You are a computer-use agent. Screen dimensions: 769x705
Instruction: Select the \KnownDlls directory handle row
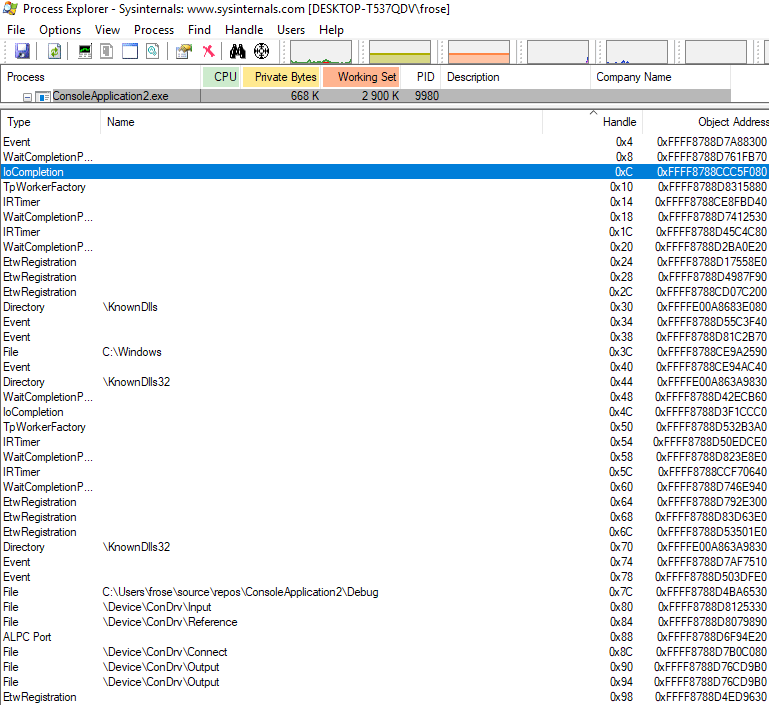(x=384, y=307)
